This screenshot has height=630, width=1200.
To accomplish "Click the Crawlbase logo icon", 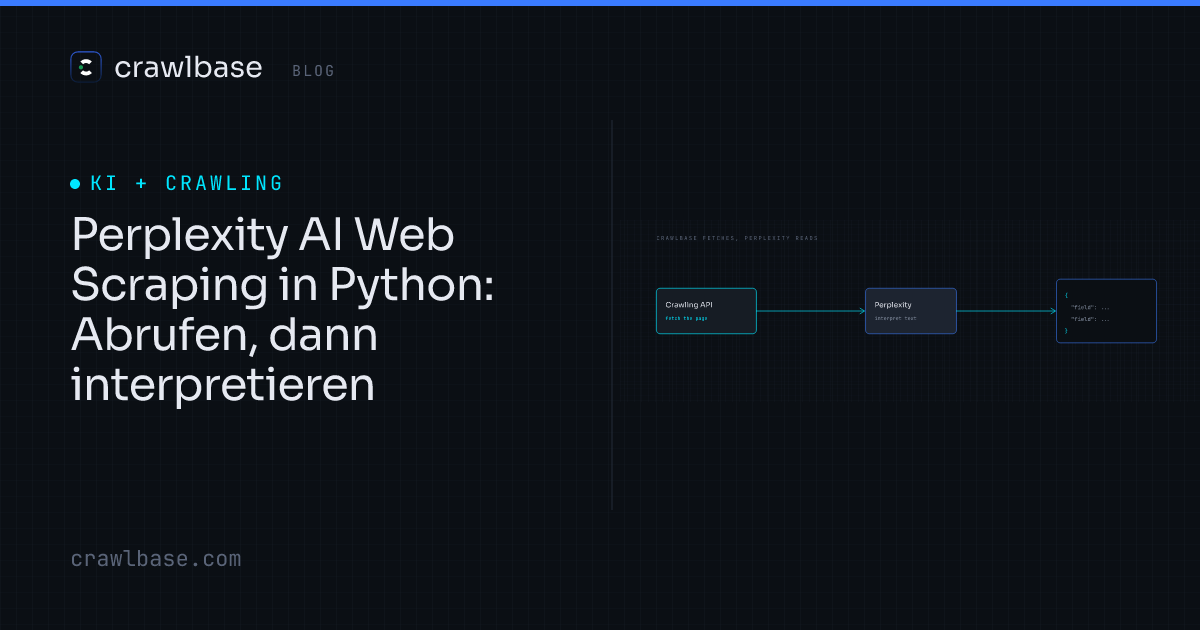I will (86, 67).
